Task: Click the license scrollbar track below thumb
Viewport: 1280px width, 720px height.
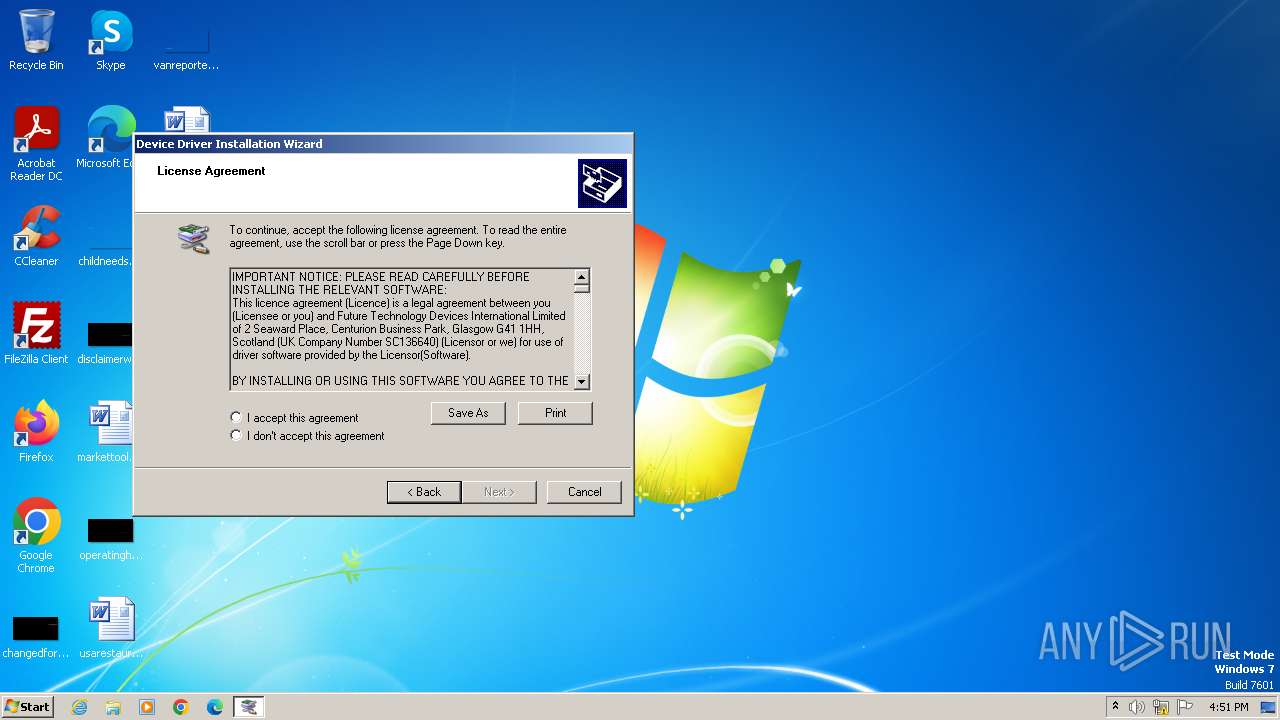Action: [582, 335]
